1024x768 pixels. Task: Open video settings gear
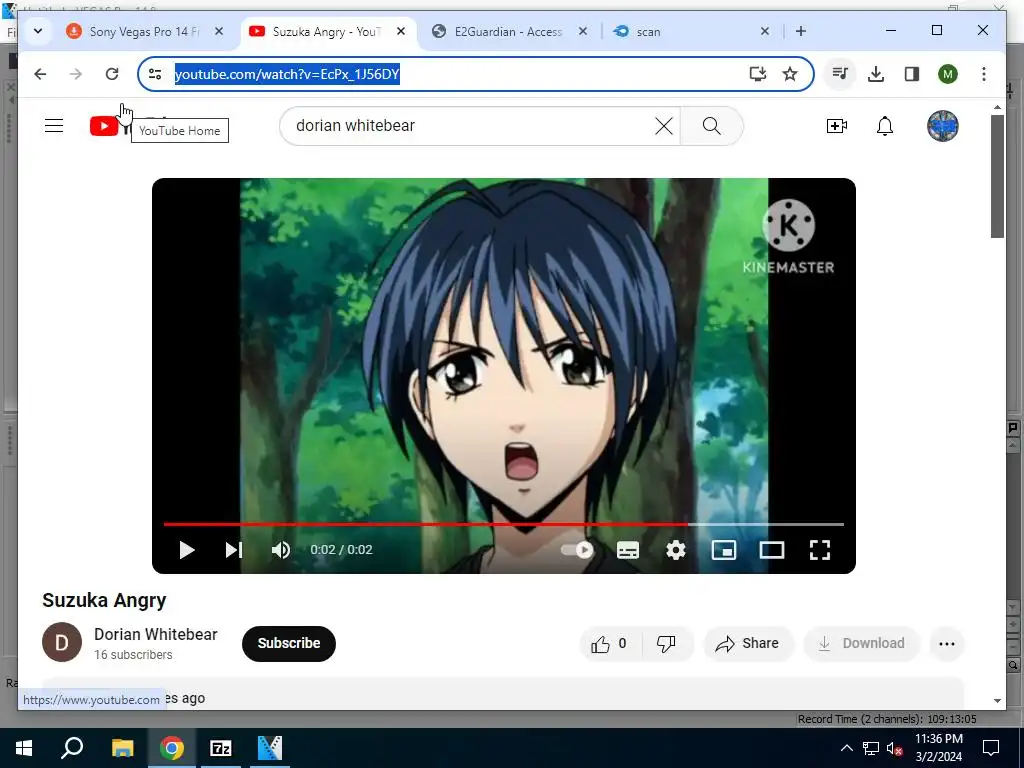click(676, 550)
